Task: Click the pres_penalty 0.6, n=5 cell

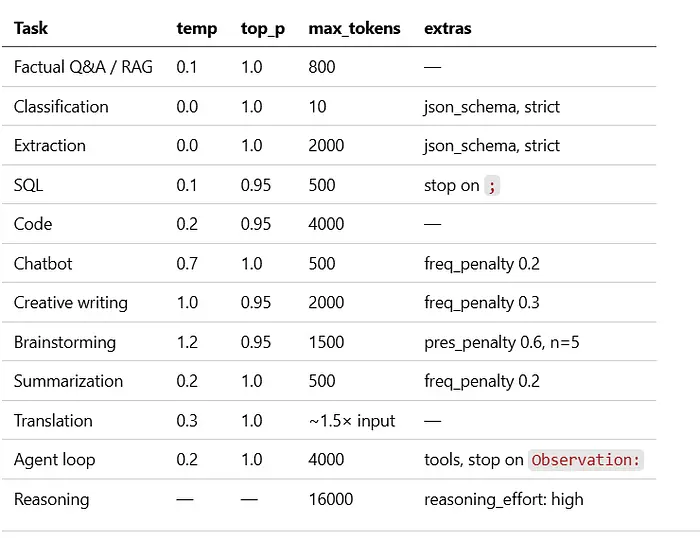Action: coord(501,342)
